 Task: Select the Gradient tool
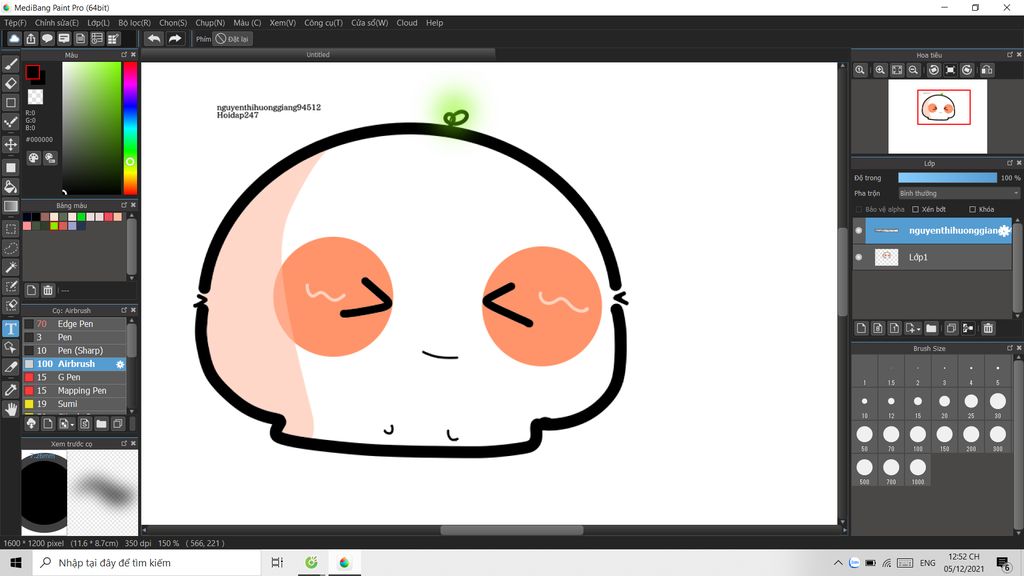coord(10,206)
